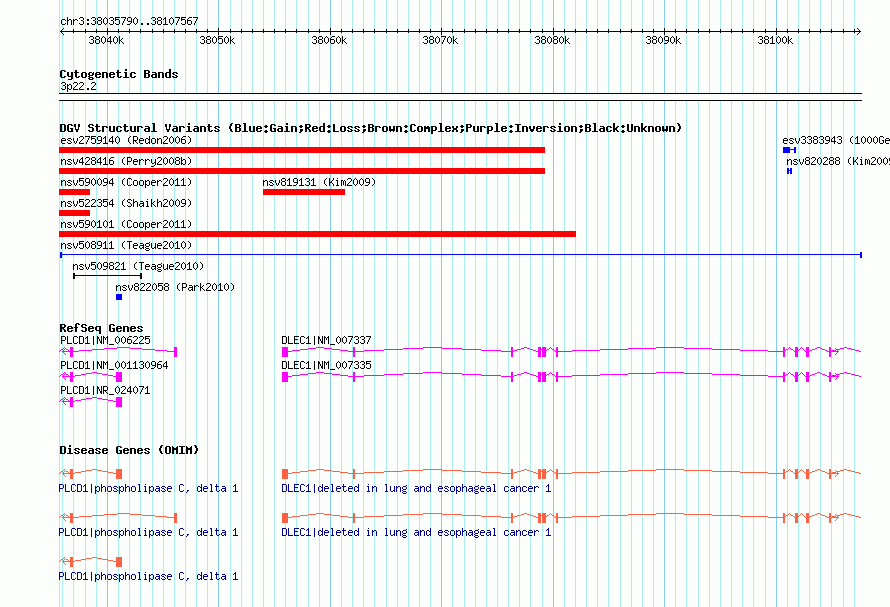
Task: Click the blue gain marker under esv3383943
Action: (790, 150)
